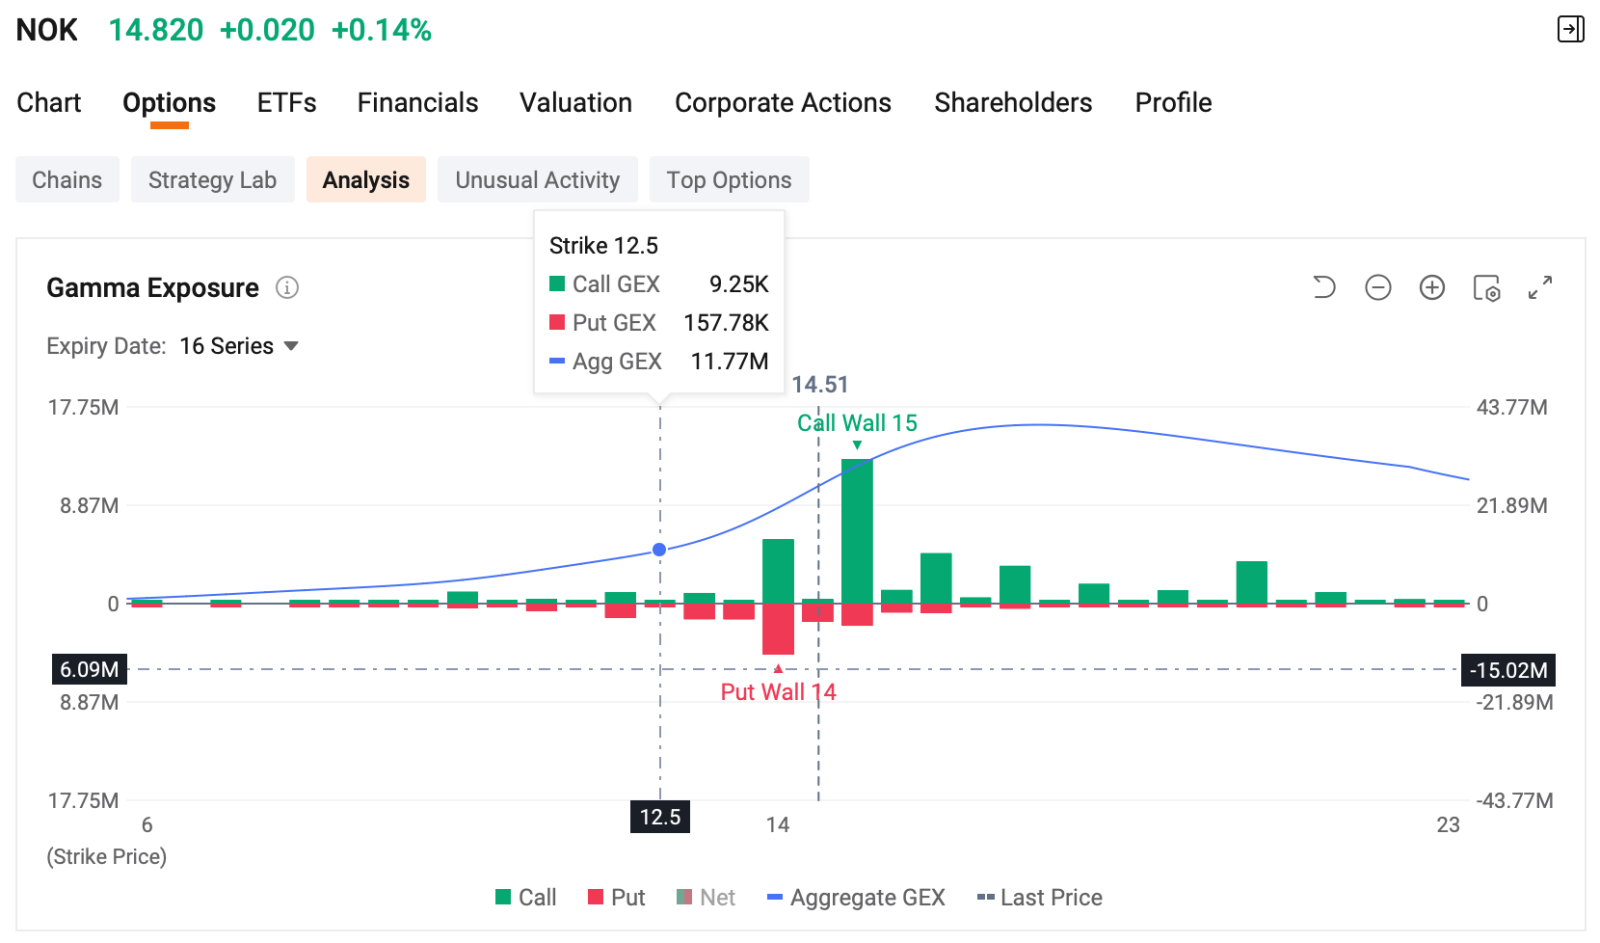Click the NOK ticker symbol

click(x=47, y=30)
